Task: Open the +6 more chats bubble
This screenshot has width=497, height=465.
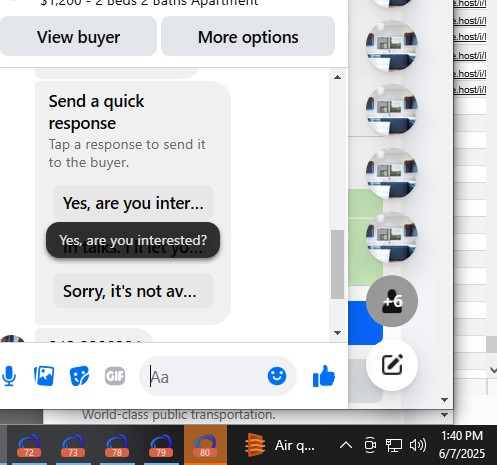Action: tap(392, 301)
